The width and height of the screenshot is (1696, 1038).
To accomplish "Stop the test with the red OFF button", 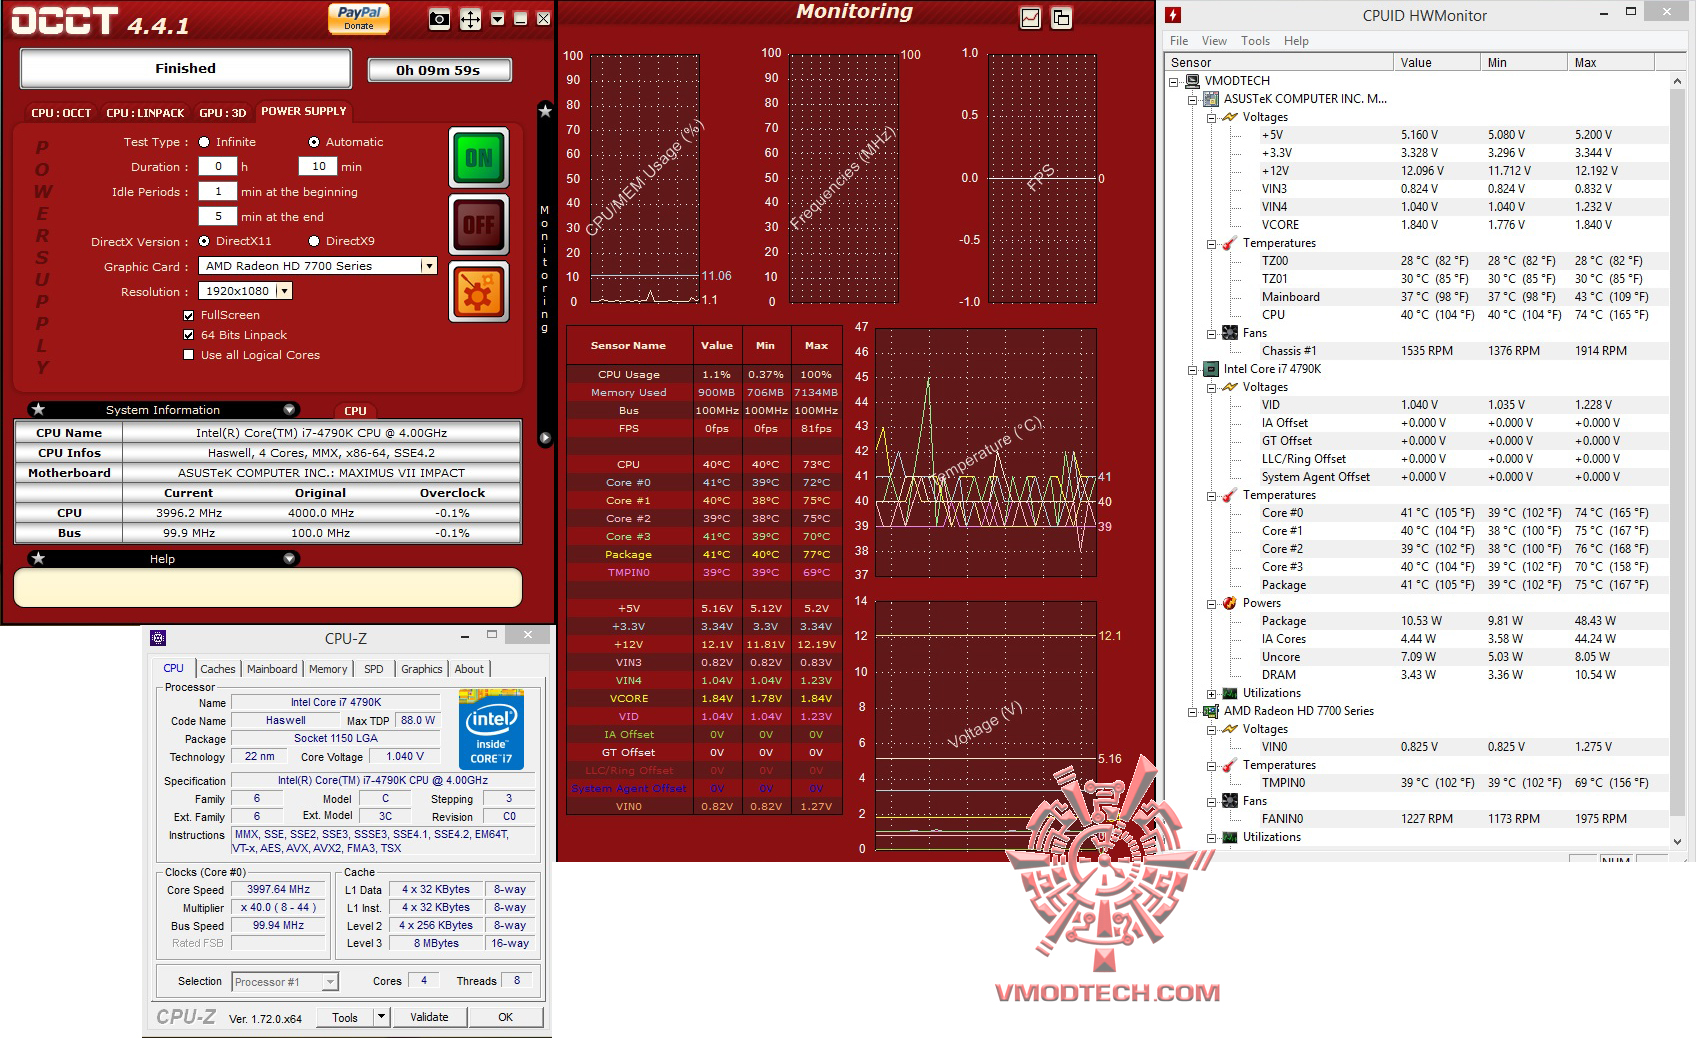I will [479, 224].
